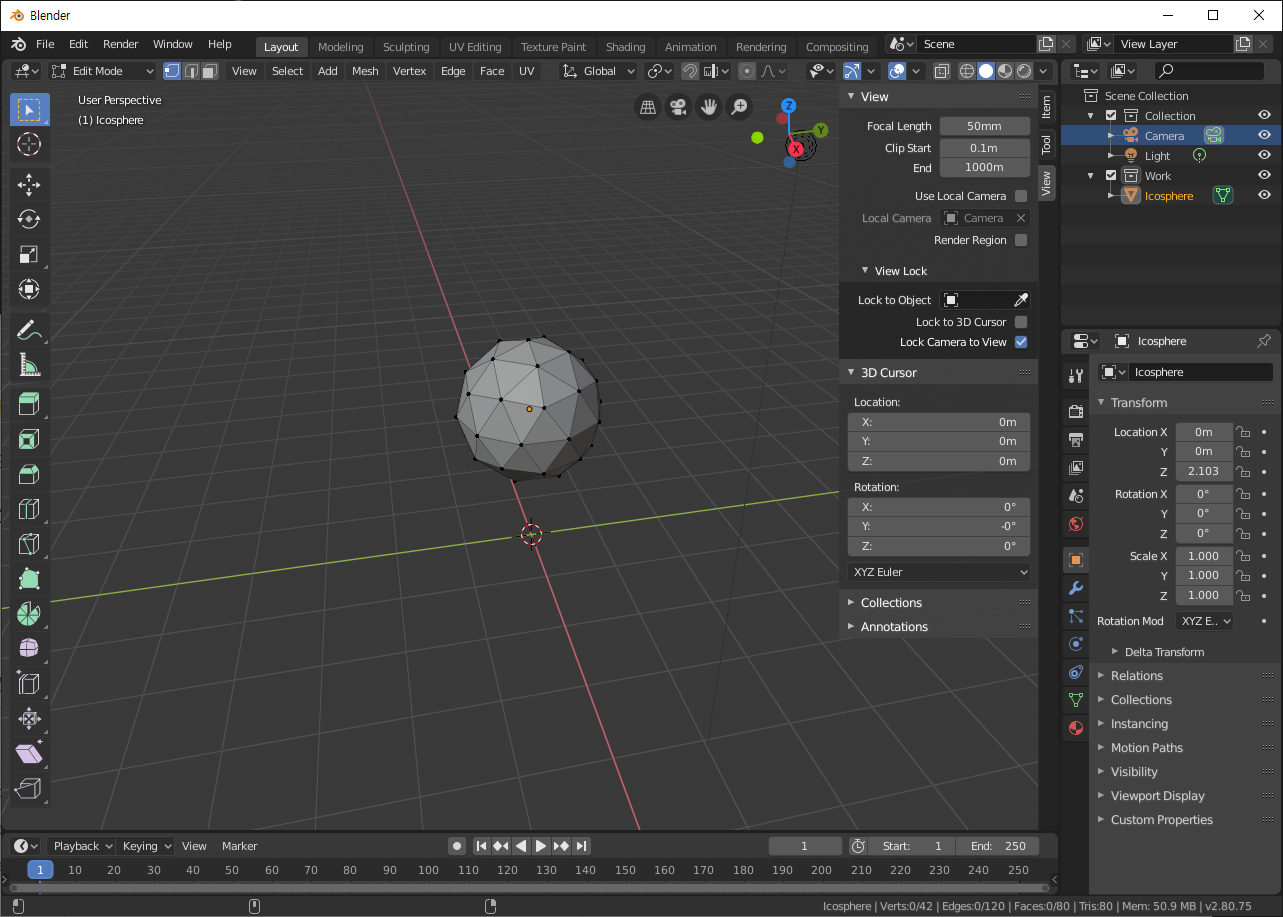Click the Play animation button
1283x917 pixels.
pyautogui.click(x=541, y=846)
